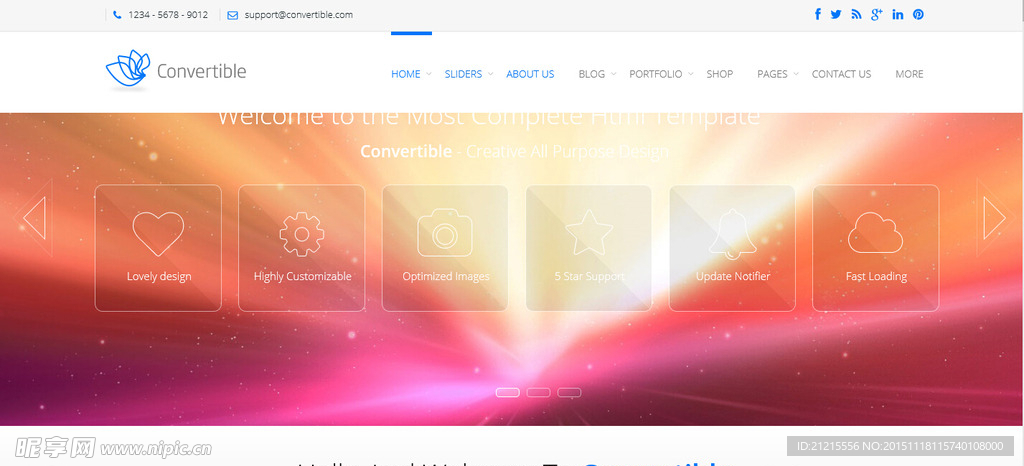The height and width of the screenshot is (466, 1024).
Task: Select the Lovely design heart tile
Action: pyautogui.click(x=158, y=247)
